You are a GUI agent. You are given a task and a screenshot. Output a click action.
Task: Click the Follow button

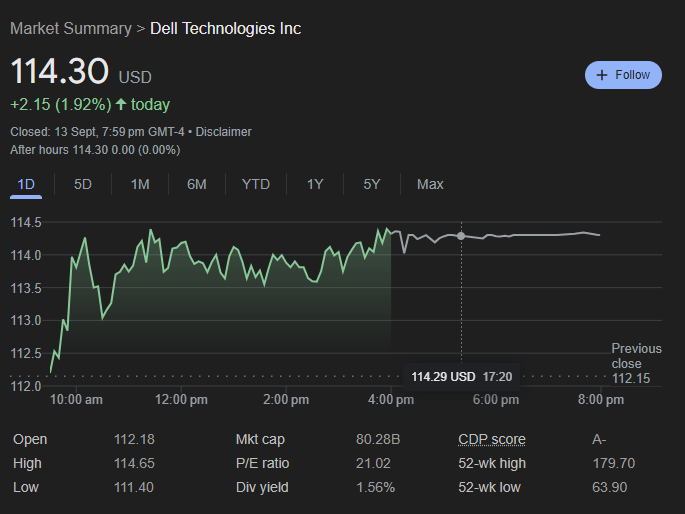coord(623,75)
